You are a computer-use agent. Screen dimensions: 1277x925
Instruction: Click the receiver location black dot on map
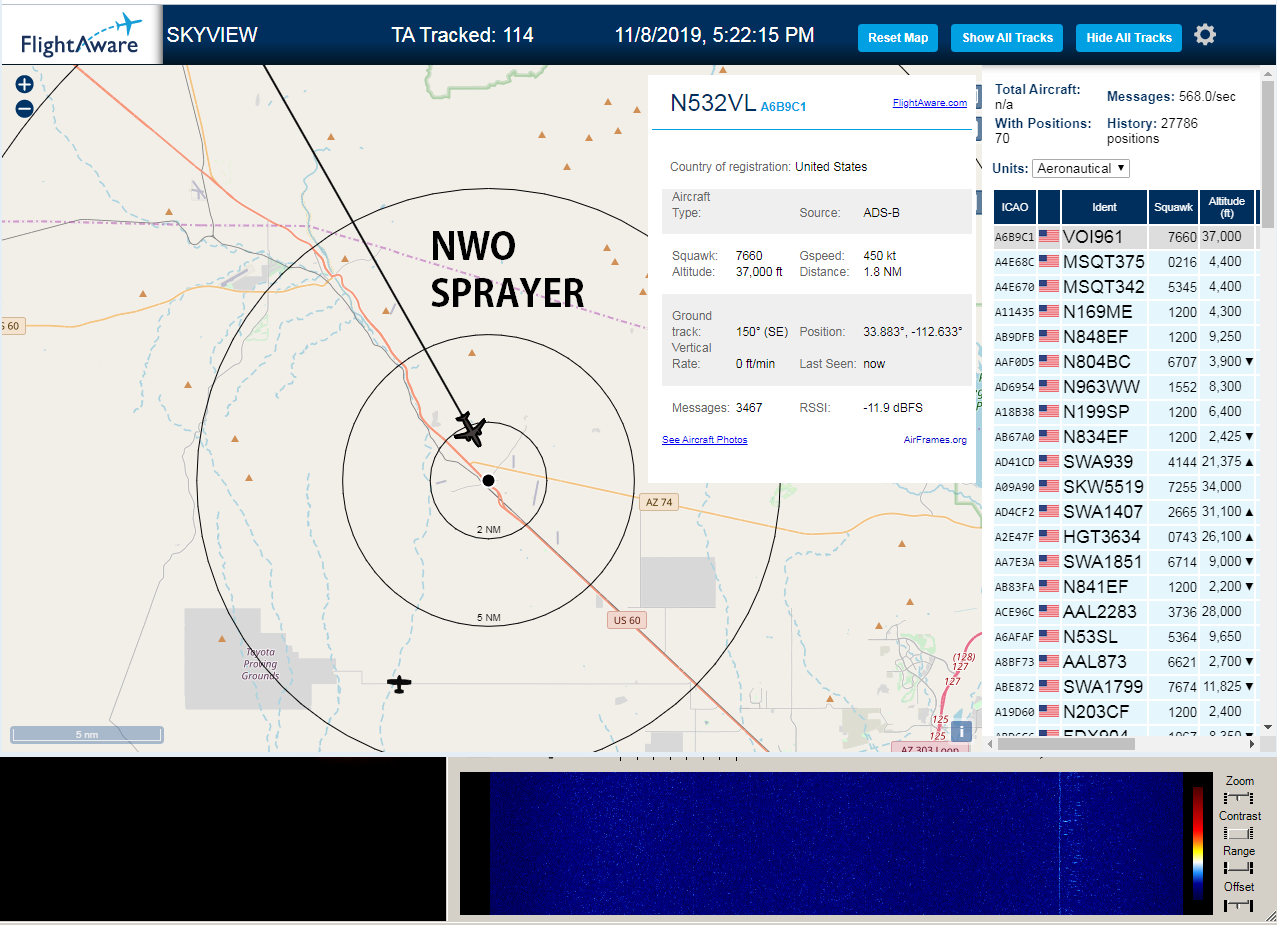tap(488, 481)
